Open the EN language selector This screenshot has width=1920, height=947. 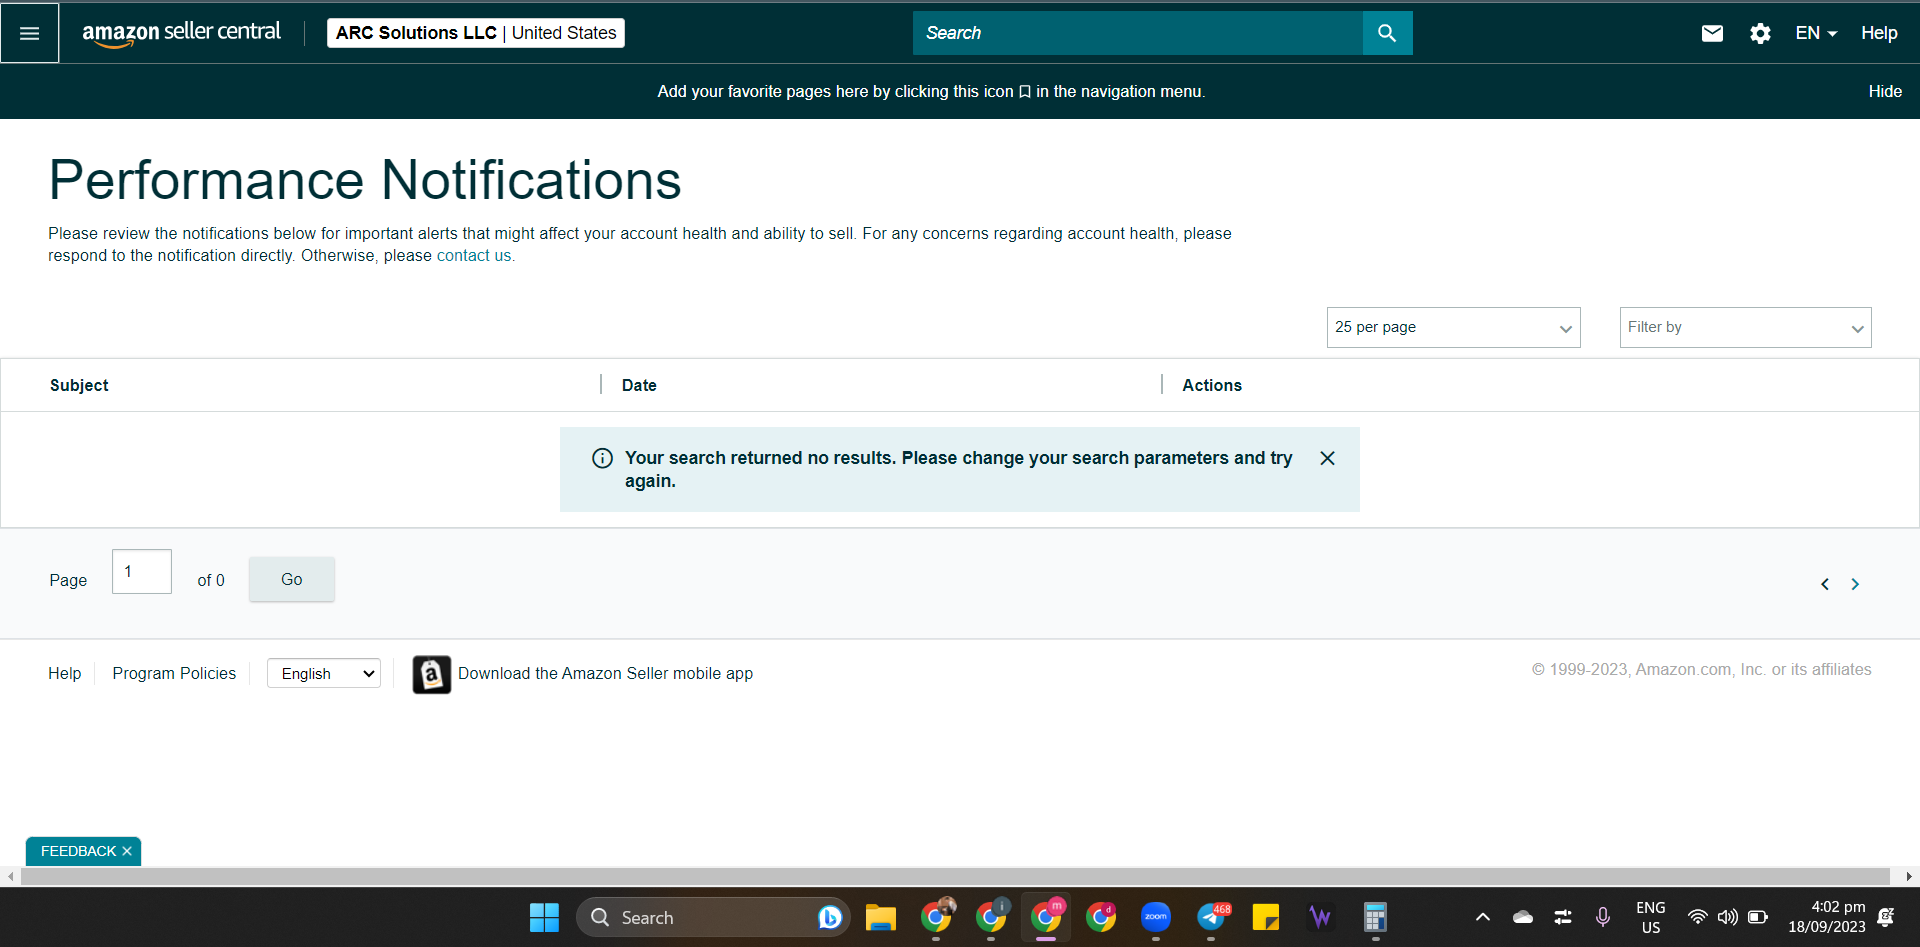point(1816,33)
